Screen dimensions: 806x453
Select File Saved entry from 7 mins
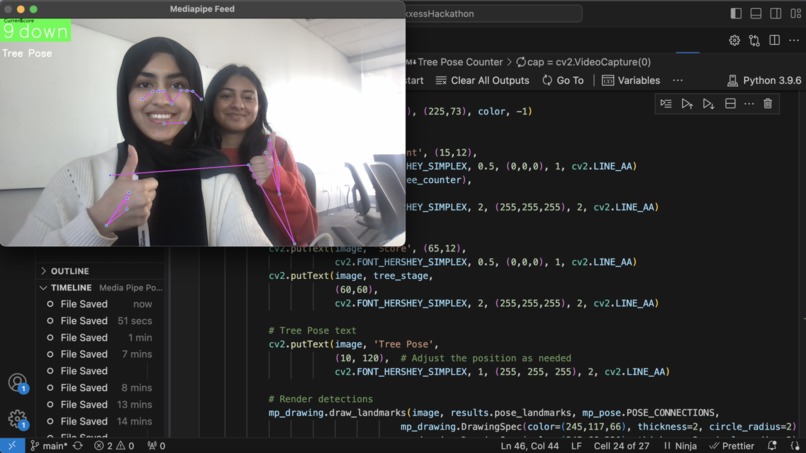pos(99,354)
